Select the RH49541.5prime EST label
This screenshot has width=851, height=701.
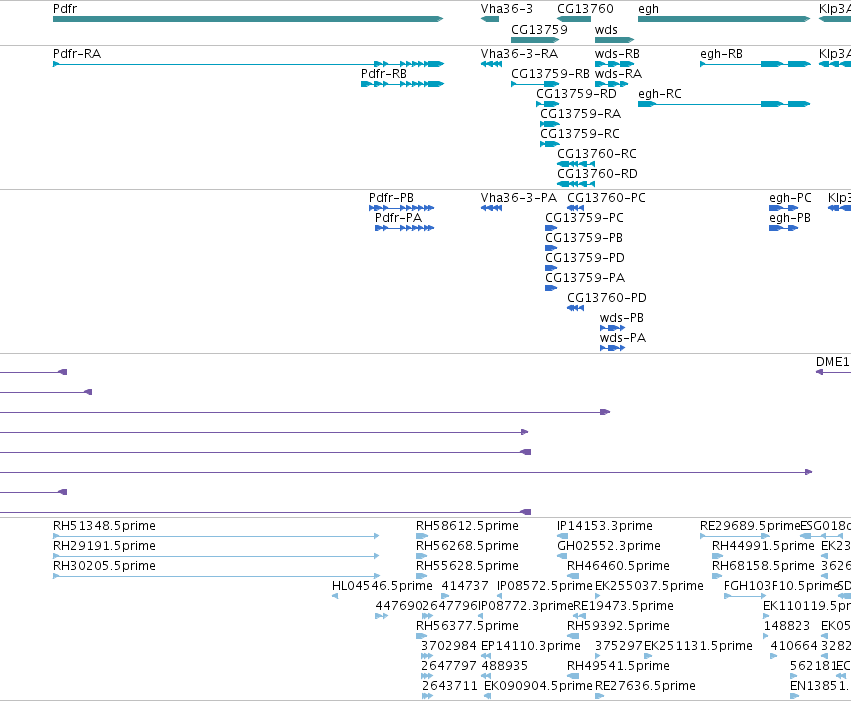point(618,667)
